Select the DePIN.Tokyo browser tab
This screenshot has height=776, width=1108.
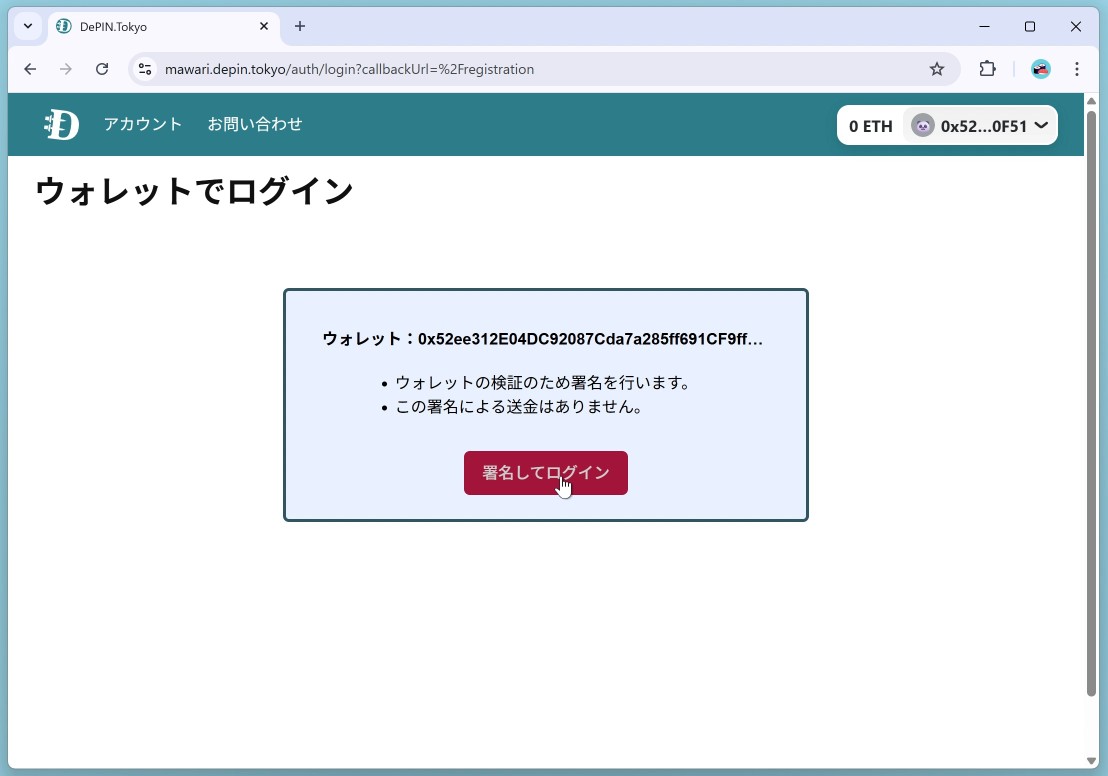(x=150, y=27)
